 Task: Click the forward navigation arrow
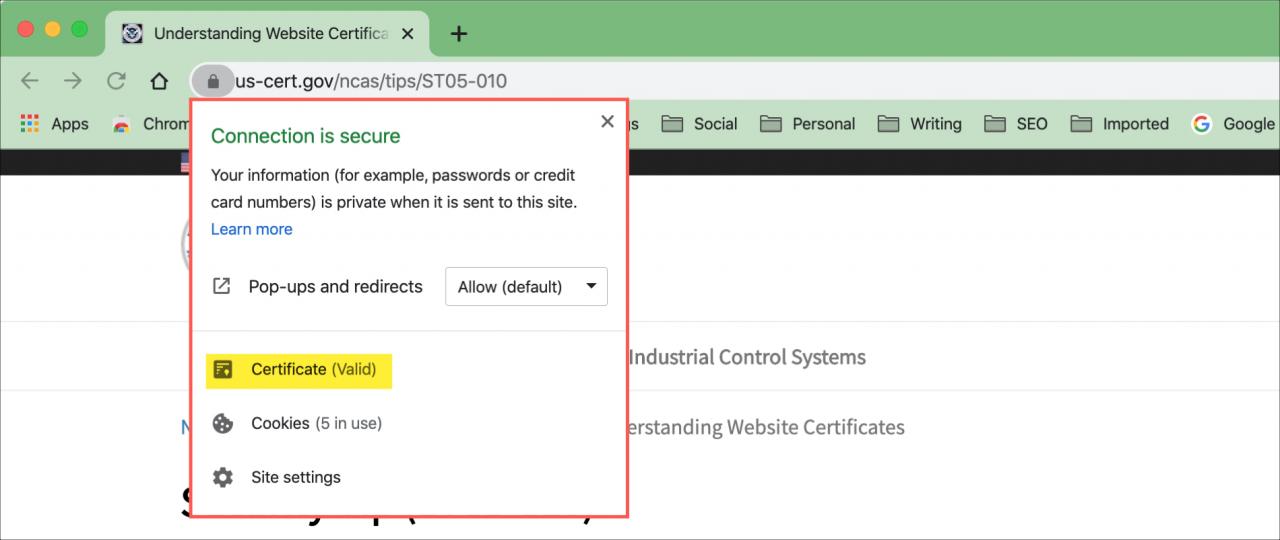click(x=73, y=81)
